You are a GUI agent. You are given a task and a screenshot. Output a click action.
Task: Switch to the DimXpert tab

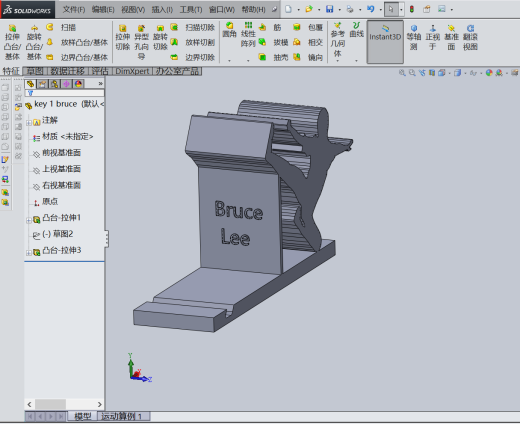pyautogui.click(x=132, y=71)
